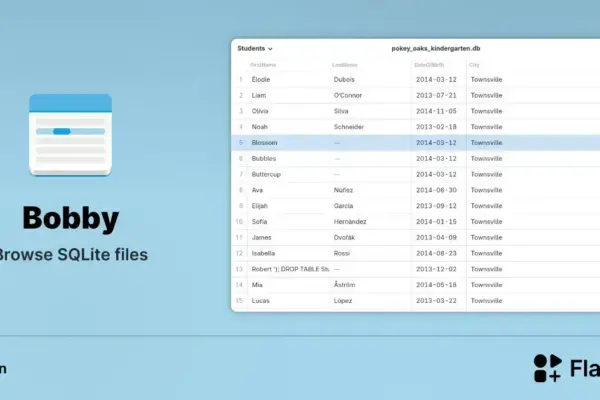This screenshot has height=400, width=600.
Task: Click the pokey_oaks_kindergarten.db window title
Action: tap(435, 49)
